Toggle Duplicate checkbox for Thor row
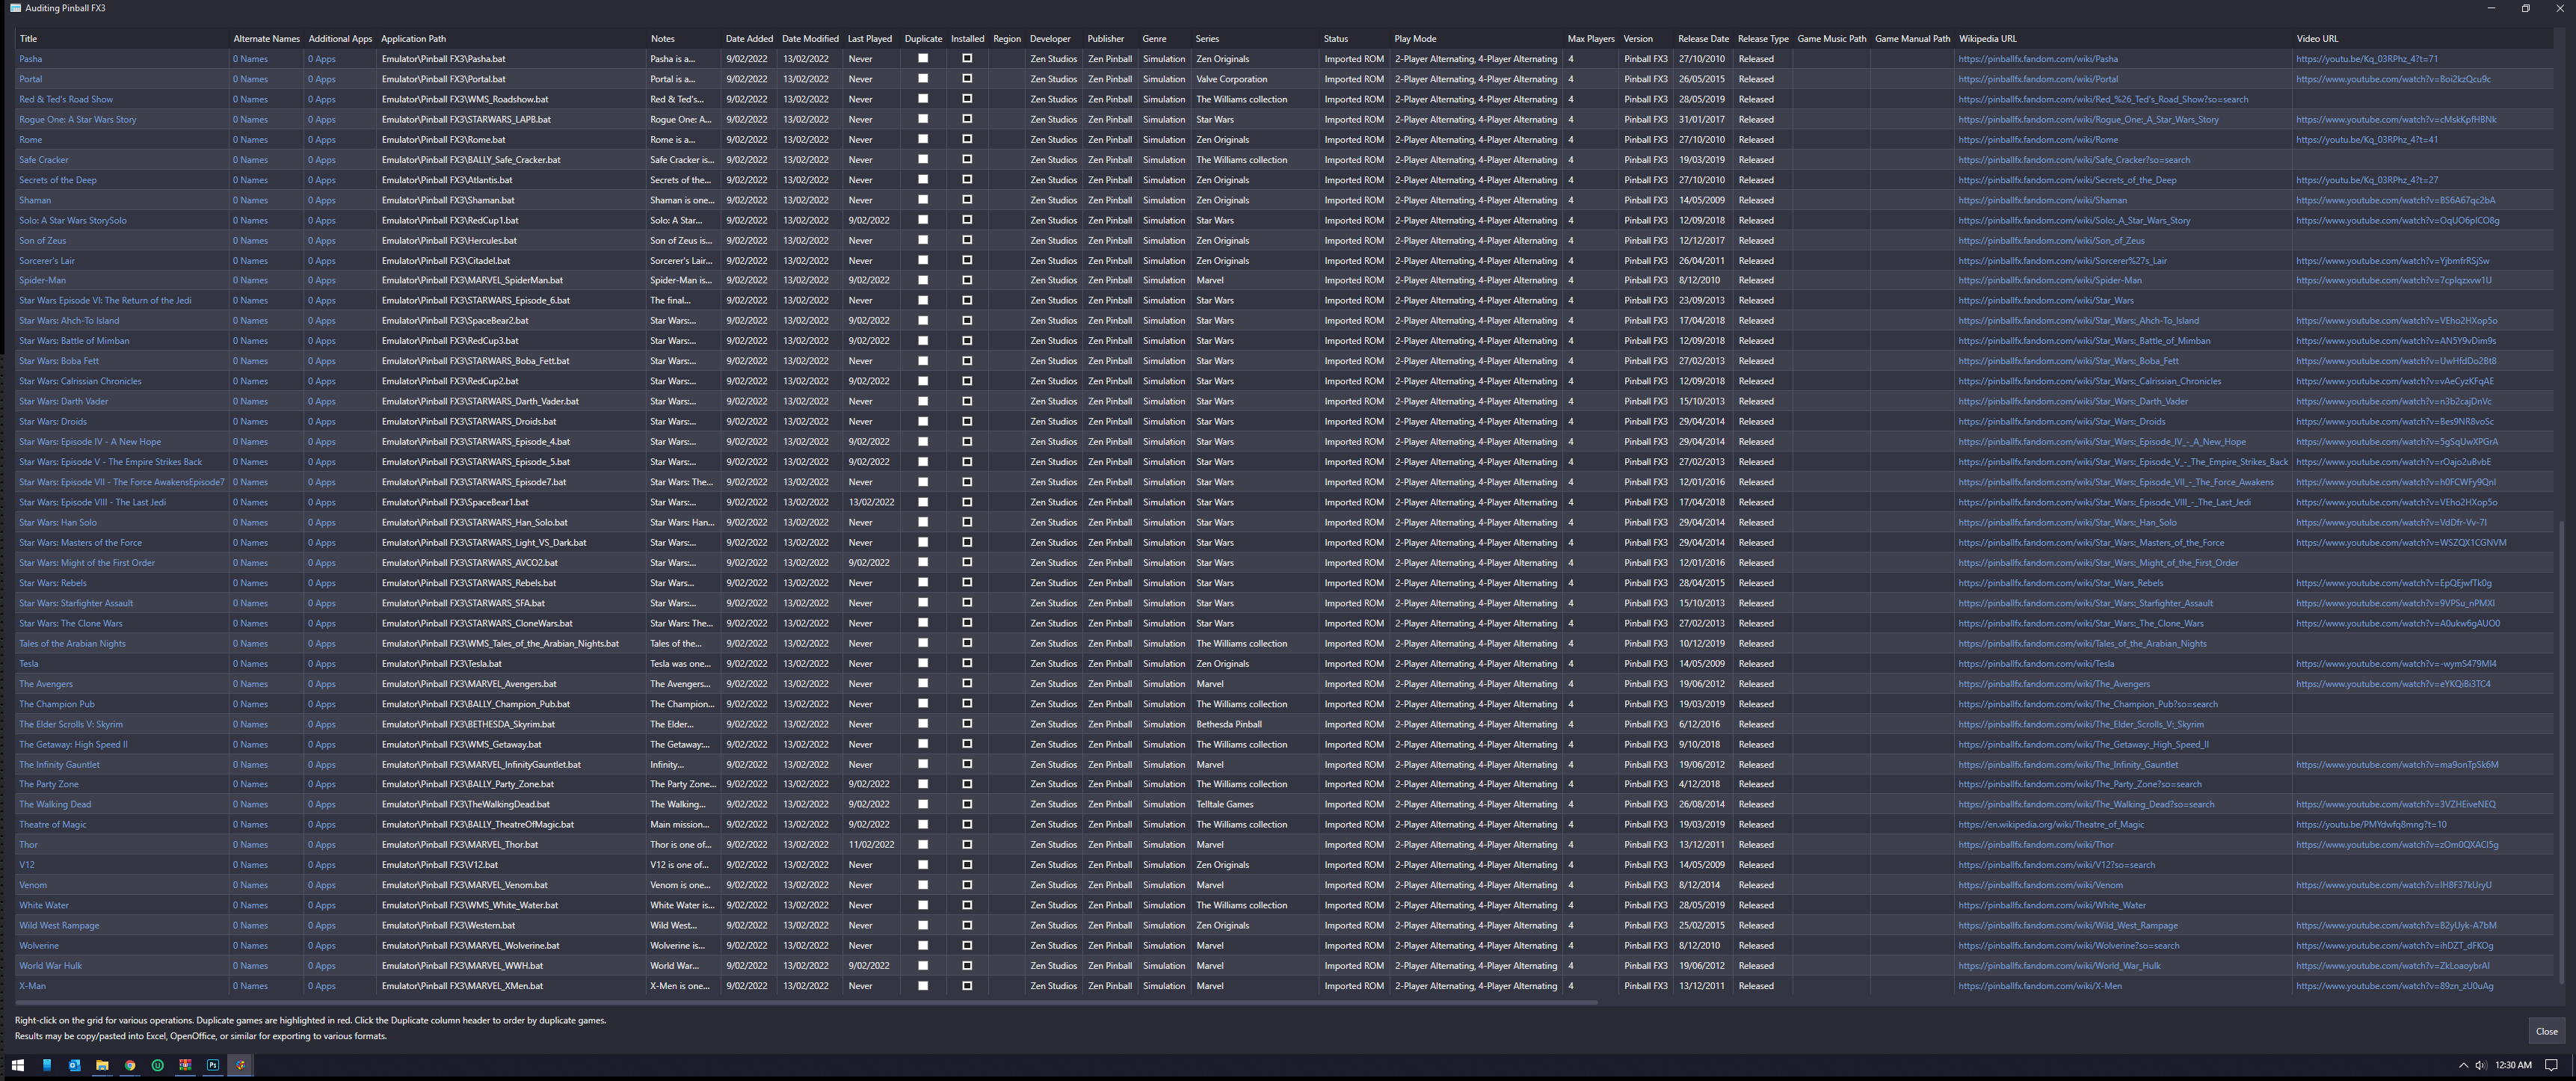 tap(923, 844)
